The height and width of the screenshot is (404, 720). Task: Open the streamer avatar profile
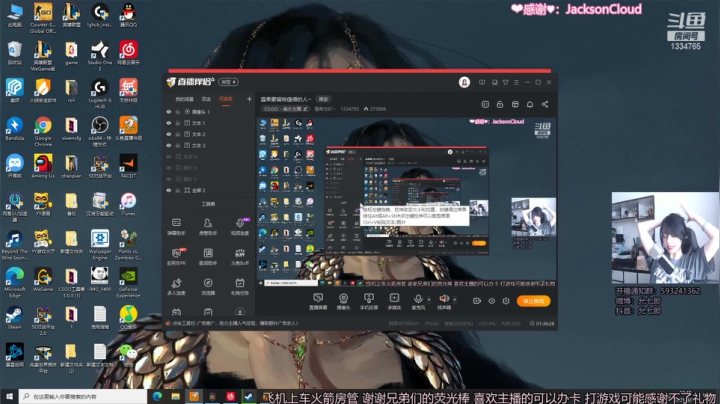[x=464, y=82]
